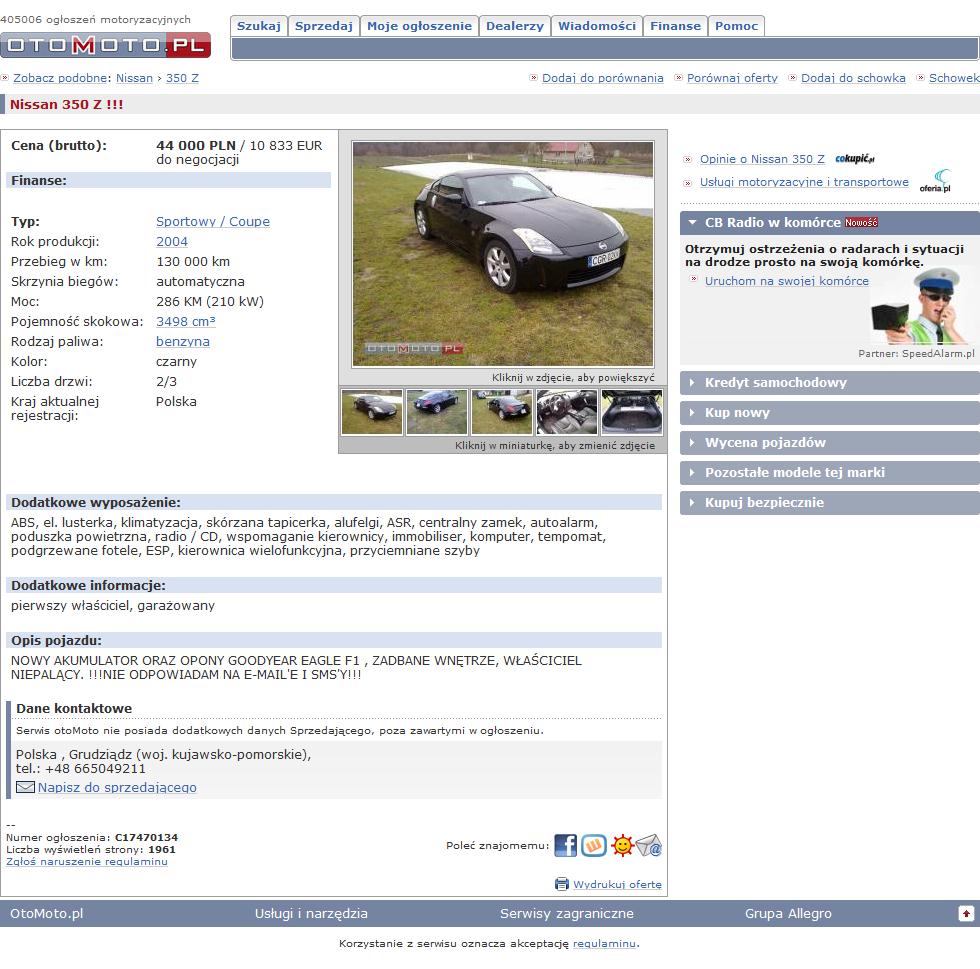Click the envelope icon beside Napisz do sprzedającego

[25, 787]
